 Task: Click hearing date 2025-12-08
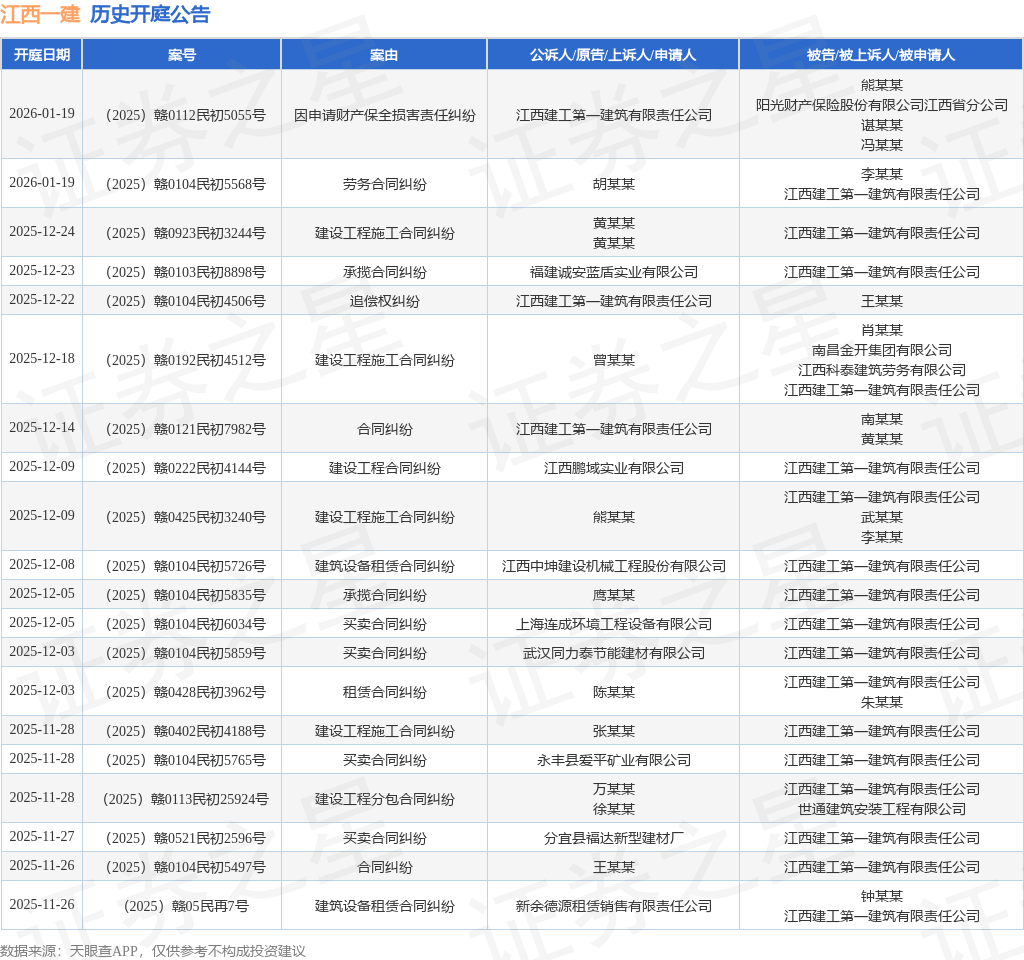42,564
